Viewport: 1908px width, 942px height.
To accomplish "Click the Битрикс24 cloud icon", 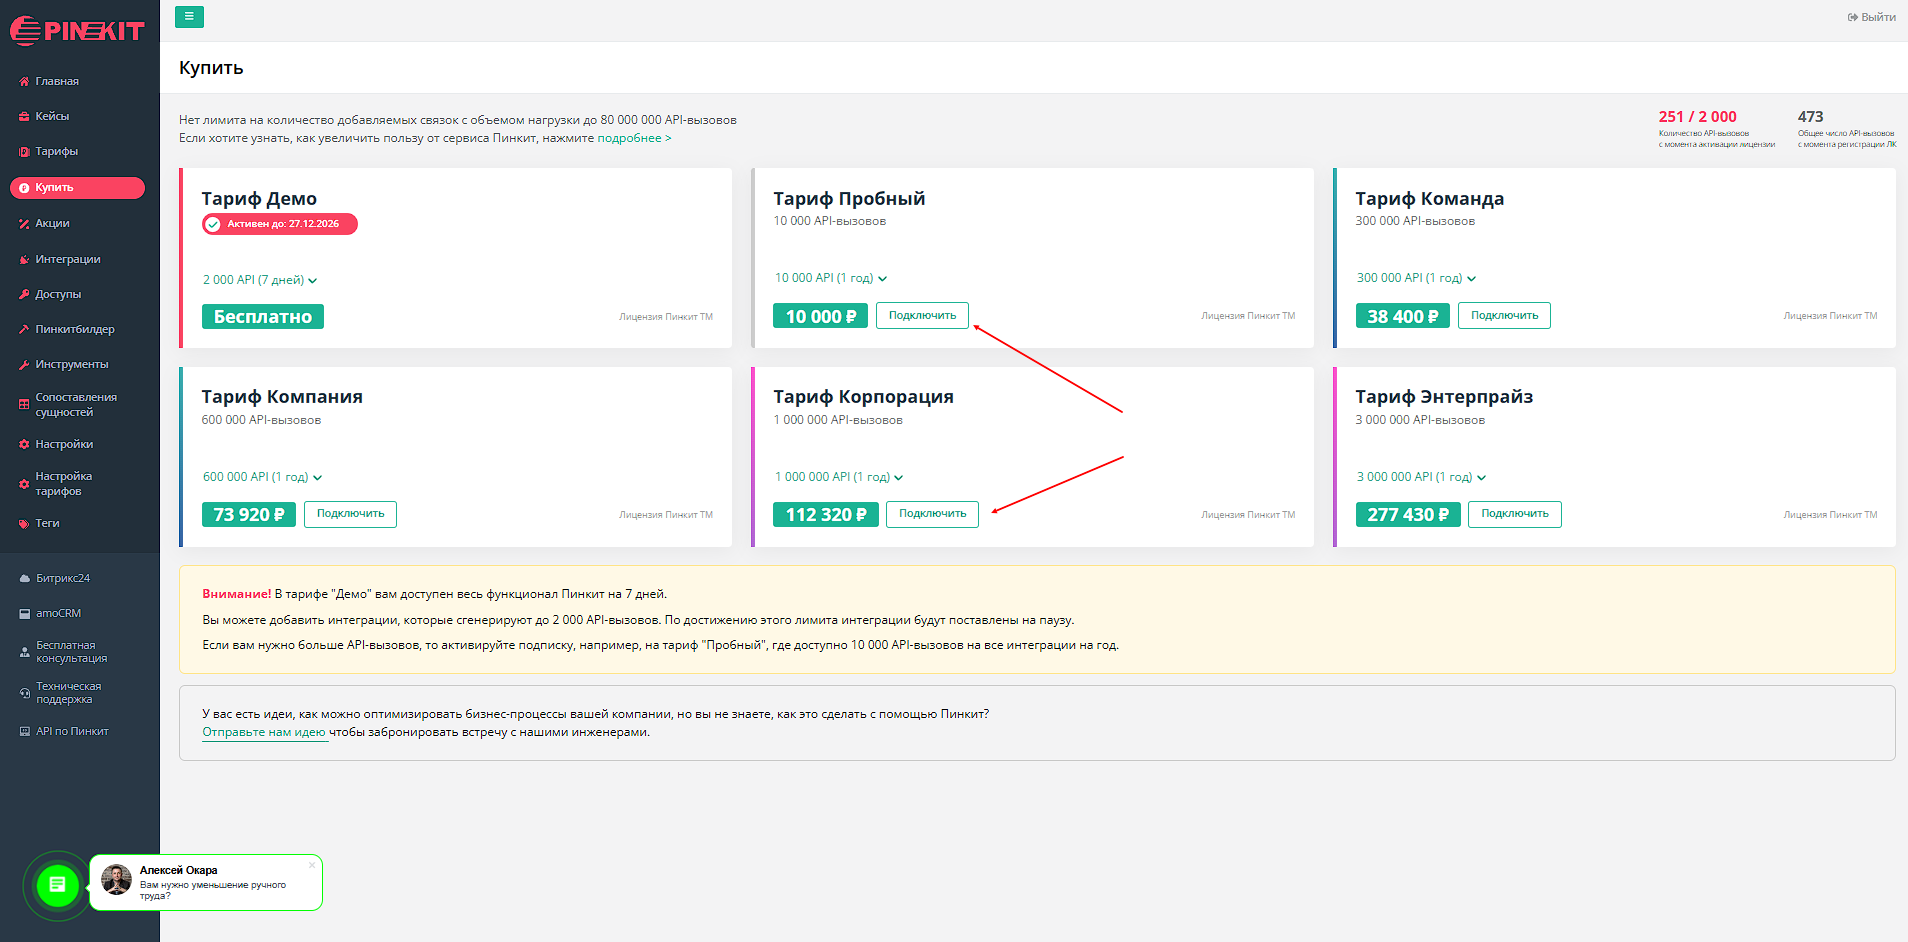I will coord(25,579).
